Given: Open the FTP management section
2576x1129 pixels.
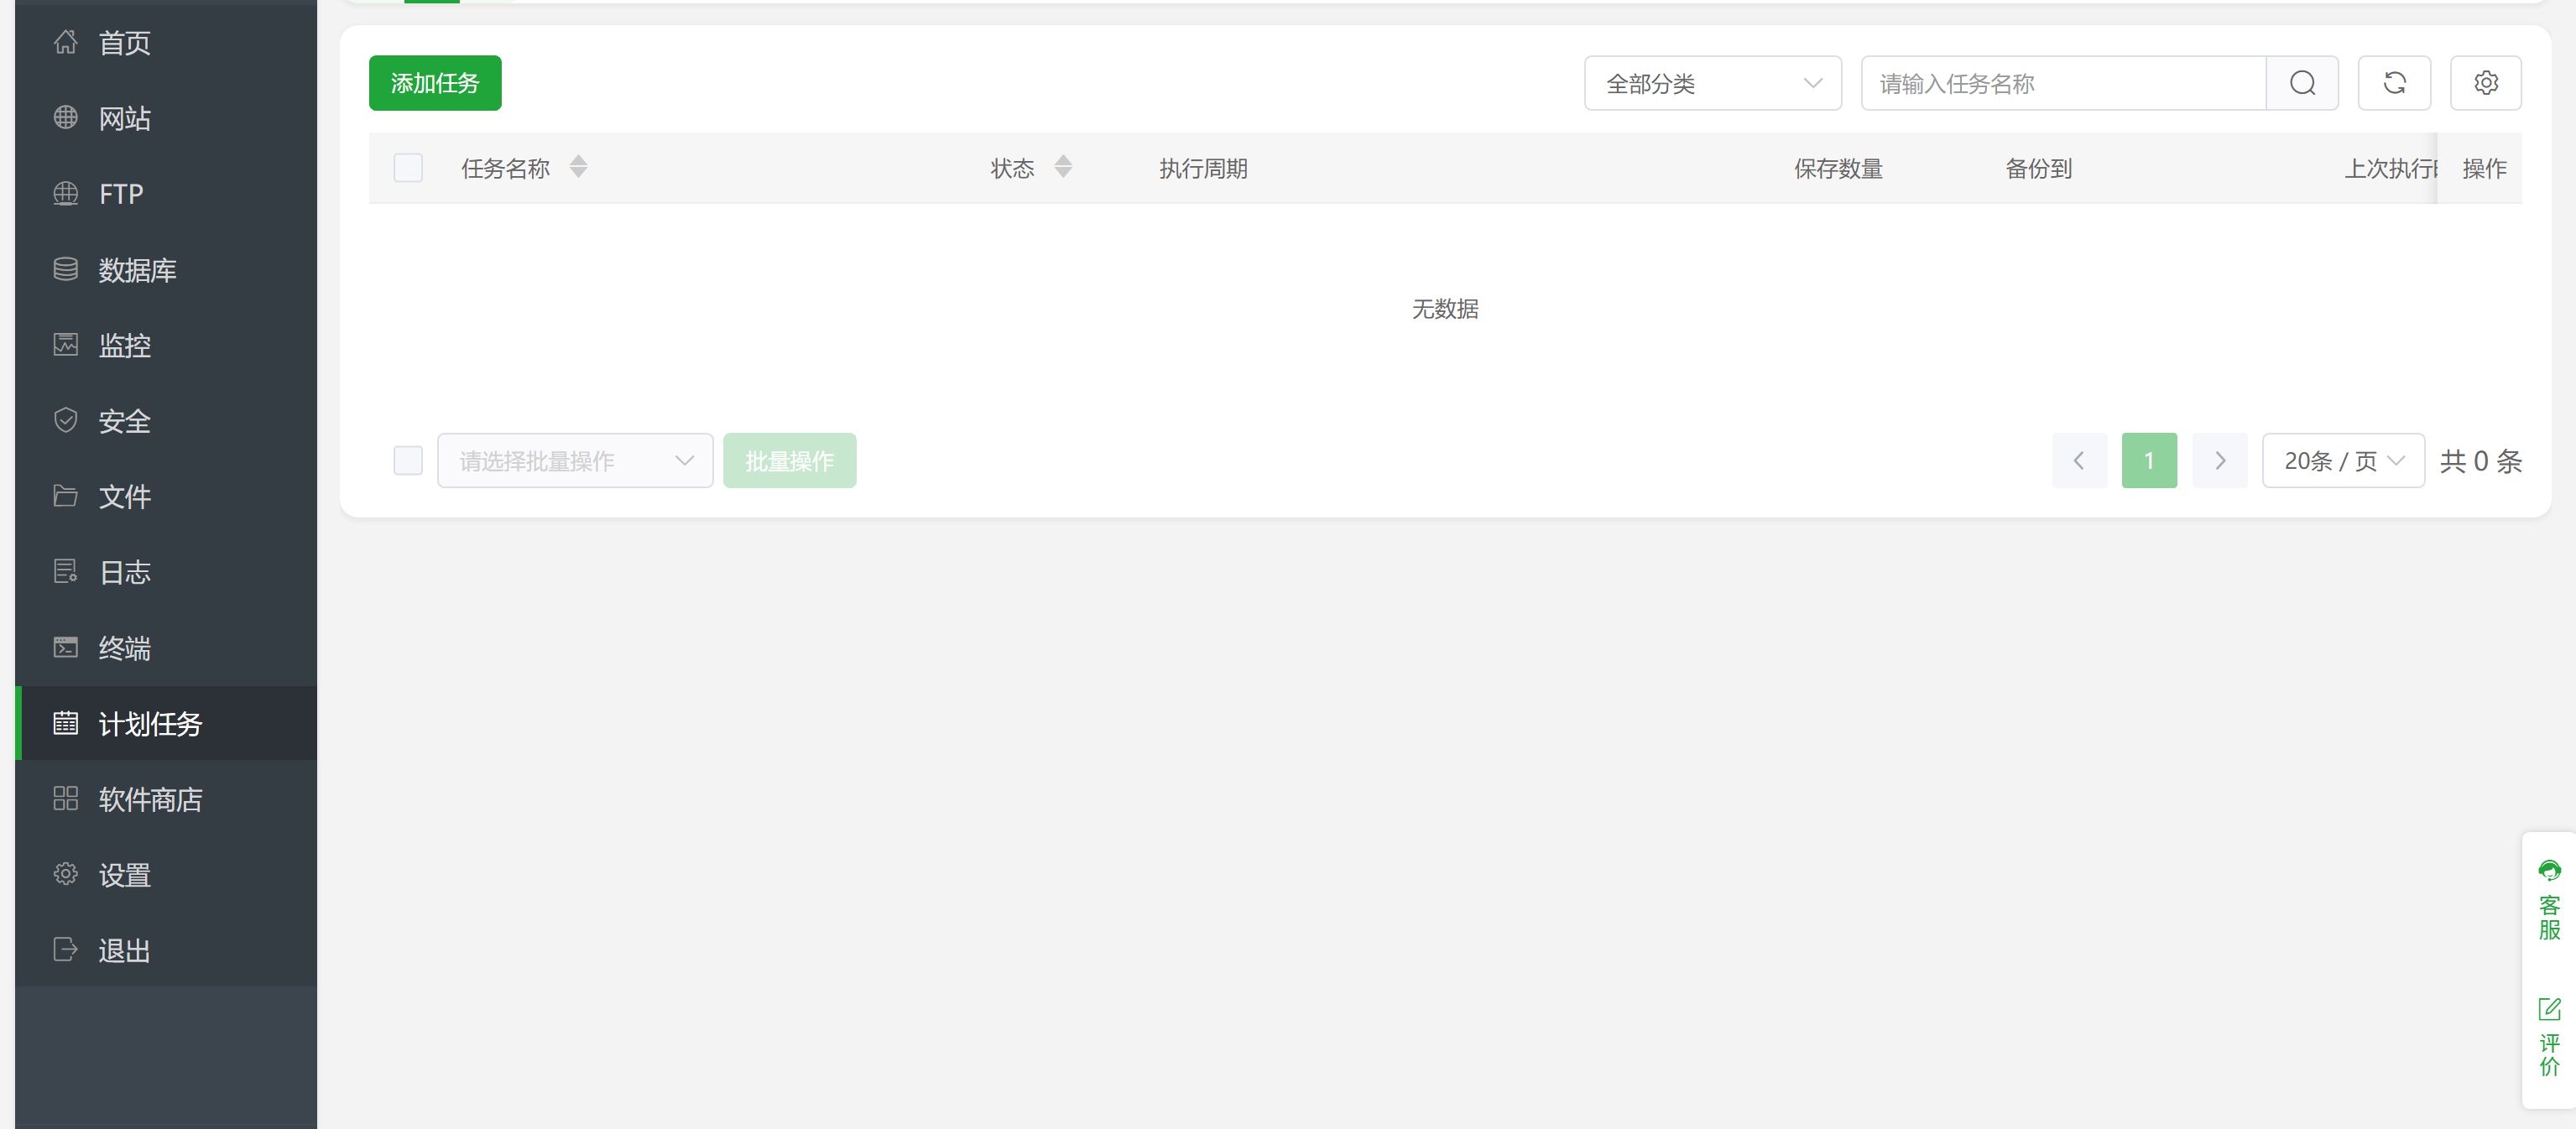Looking at the screenshot, I should click(x=120, y=194).
